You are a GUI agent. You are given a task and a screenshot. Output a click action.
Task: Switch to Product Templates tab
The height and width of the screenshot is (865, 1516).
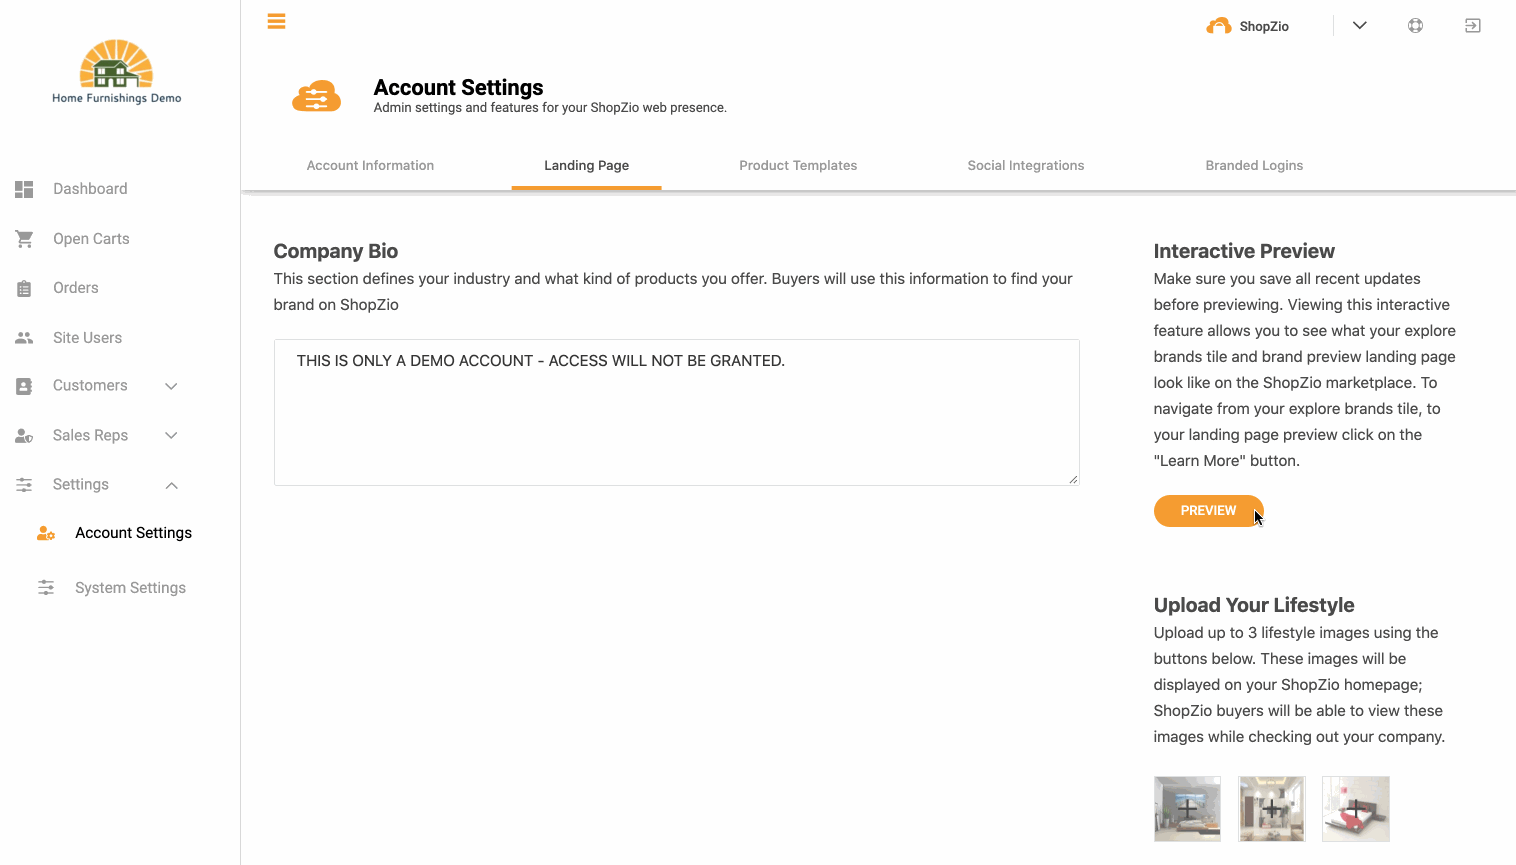click(x=798, y=166)
